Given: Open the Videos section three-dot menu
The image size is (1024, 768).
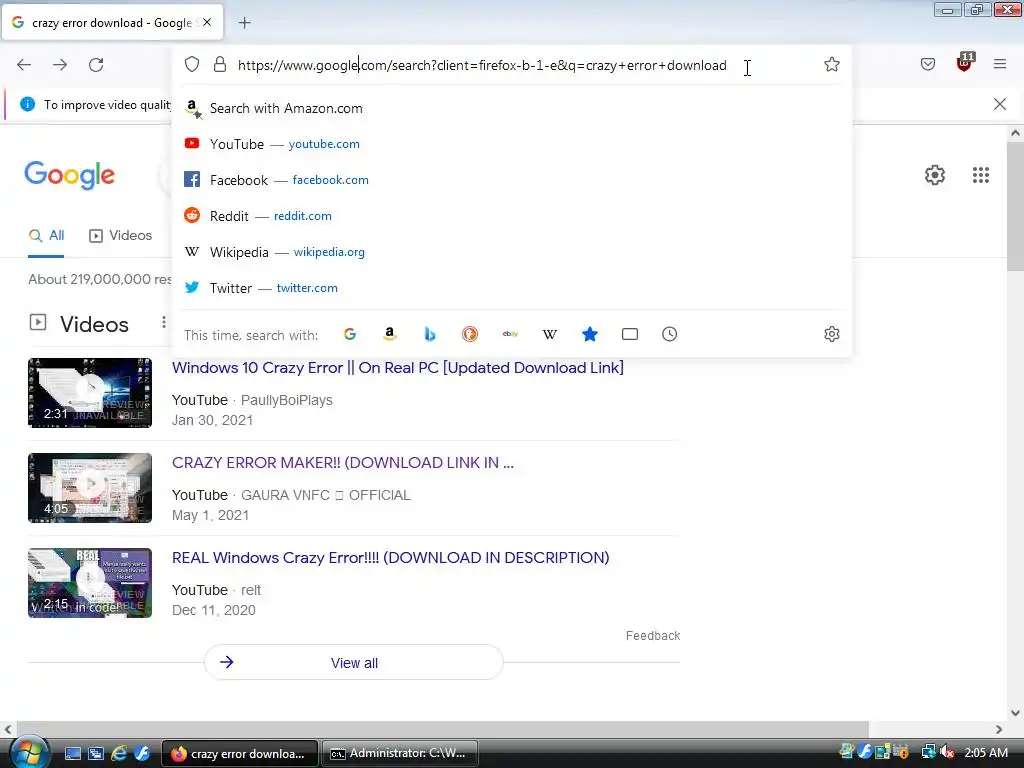Looking at the screenshot, I should coord(163,323).
